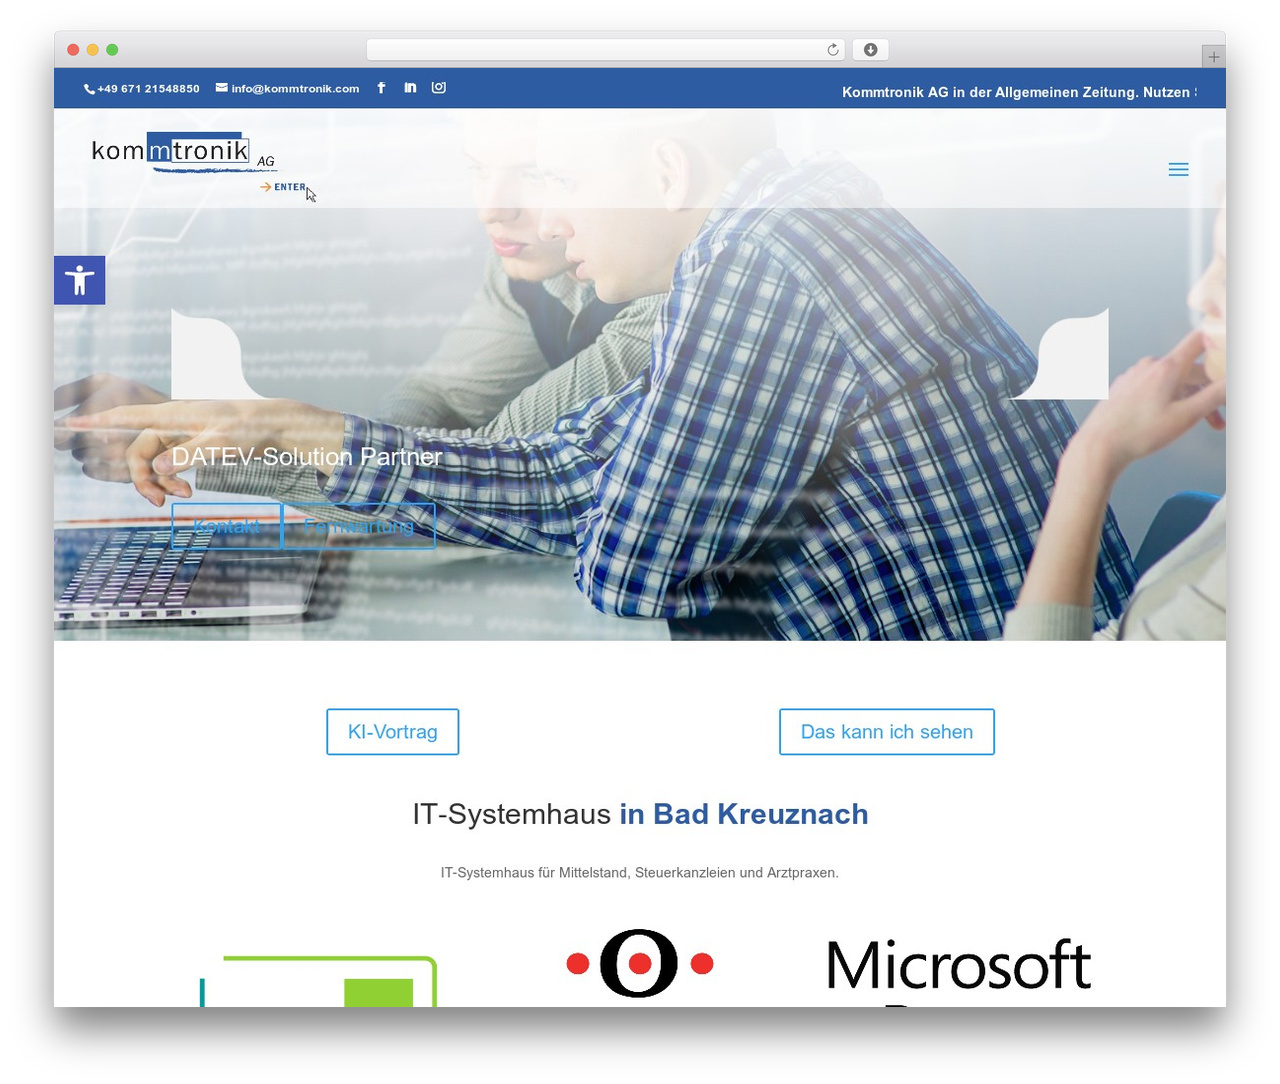The image size is (1280, 1084).
Task: Open the hamburger navigation menu
Action: coord(1179,170)
